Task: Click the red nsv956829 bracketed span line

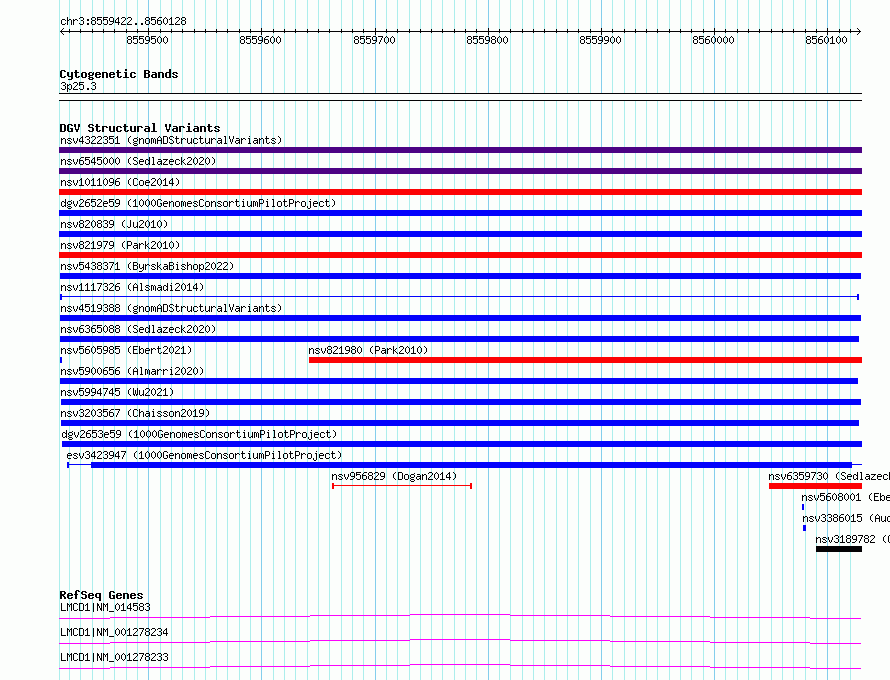Action: click(x=402, y=486)
